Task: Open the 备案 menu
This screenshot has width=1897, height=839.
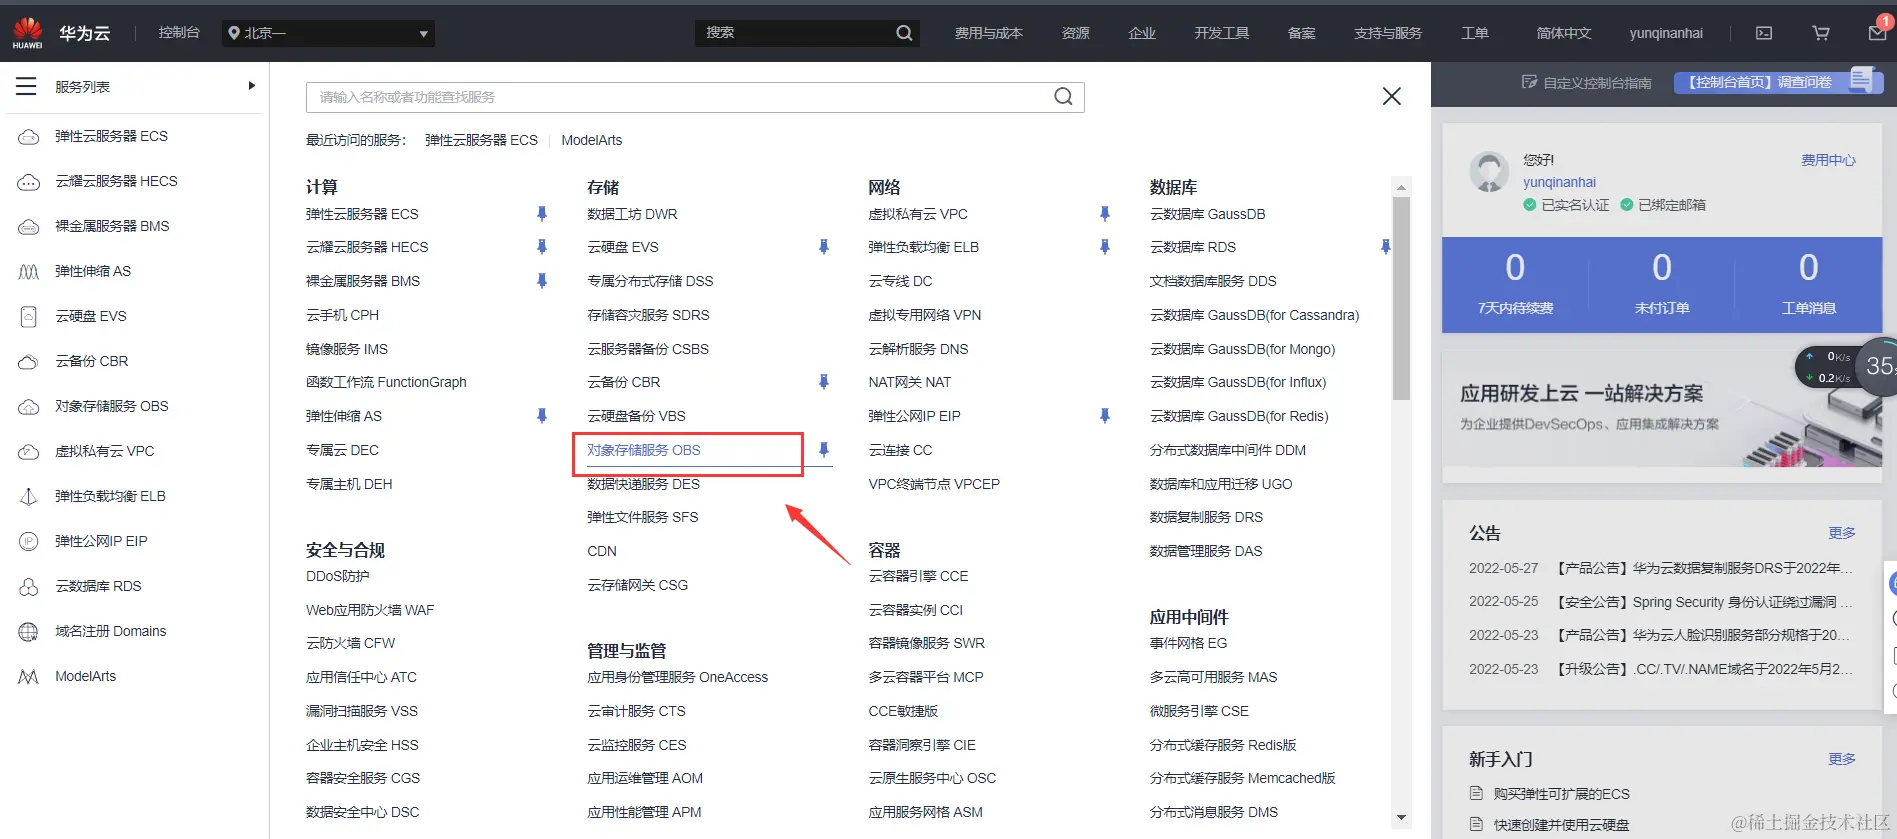Action: 1301,33
